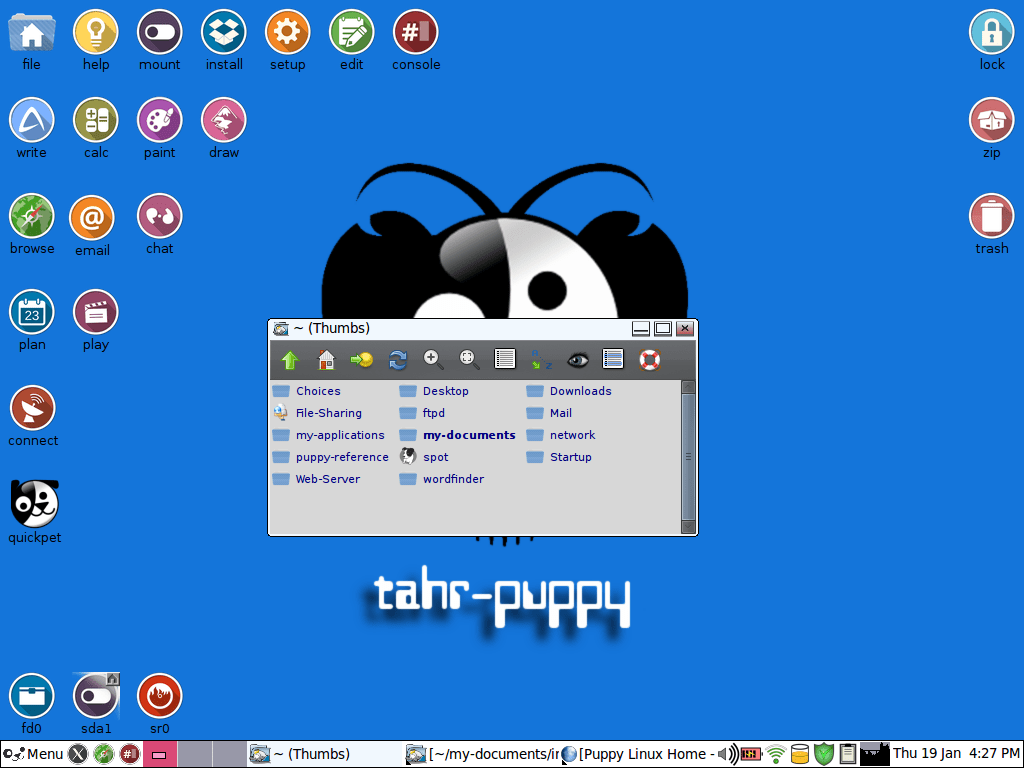This screenshot has height=768, width=1024.
Task: Click the lock desktop icon
Action: (x=991, y=40)
